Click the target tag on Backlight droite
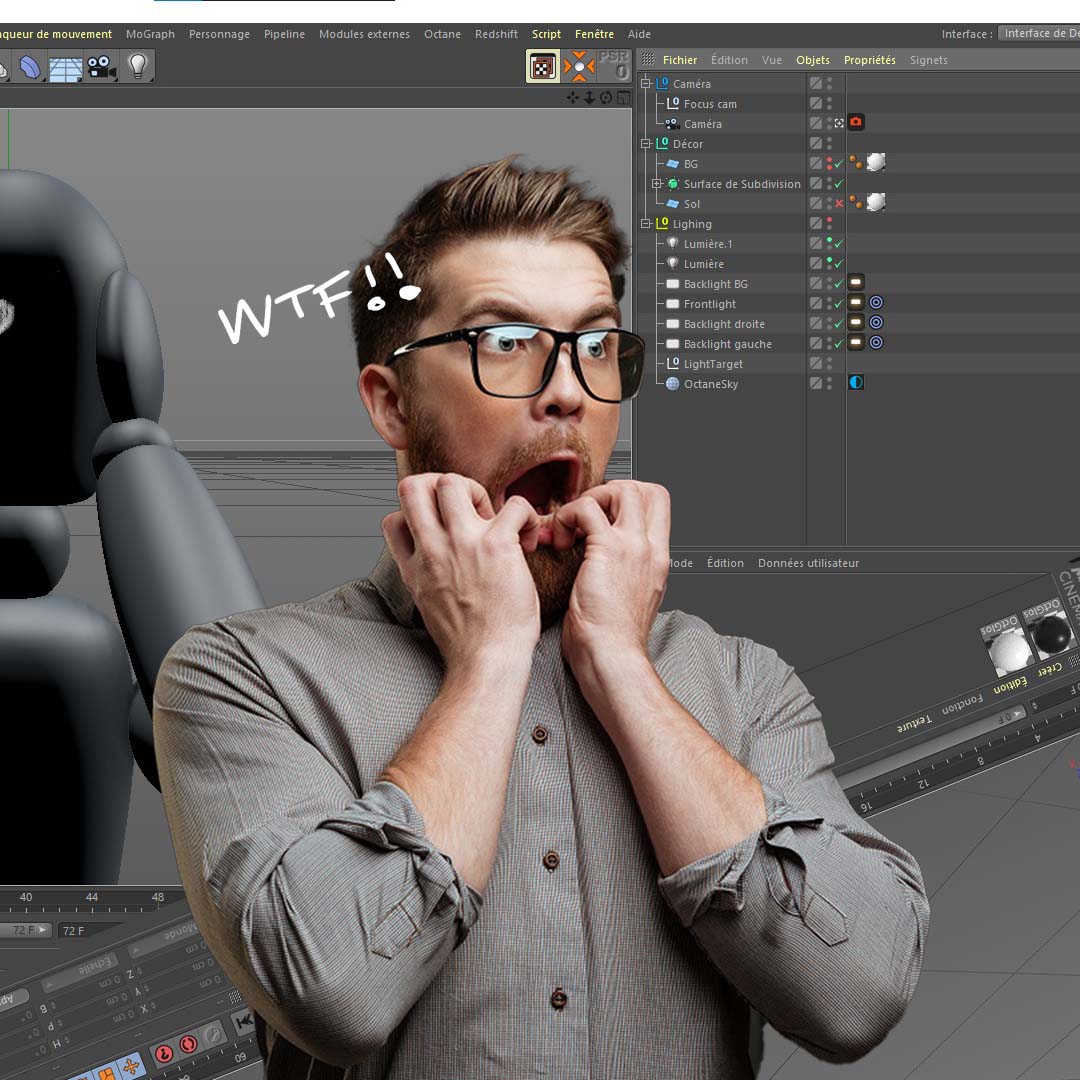 click(x=876, y=322)
